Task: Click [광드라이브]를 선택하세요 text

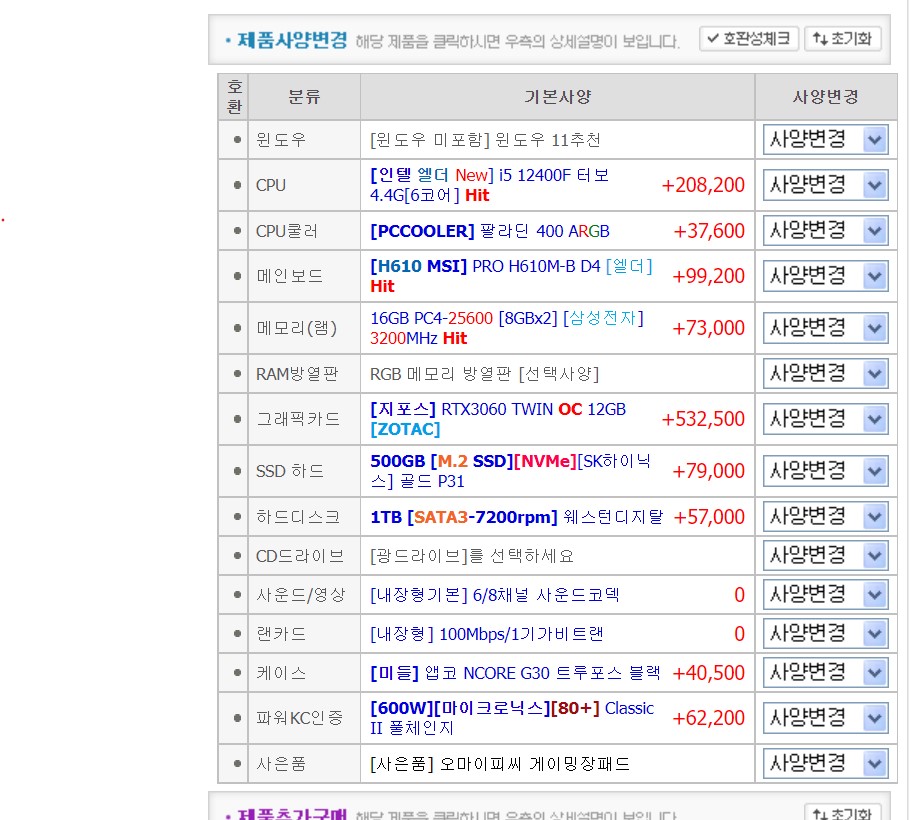Action: [472, 556]
